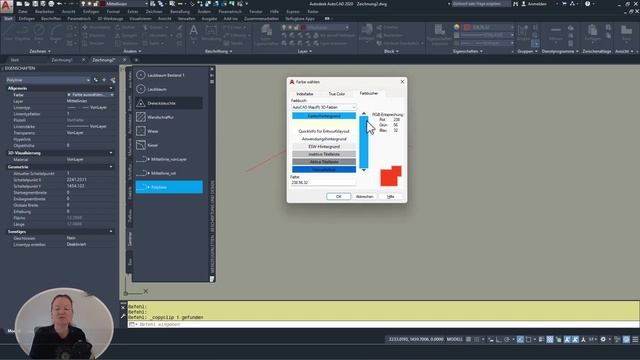
Task: Click the Open file icon in quick access toolbar
Action: click(x=27, y=4)
